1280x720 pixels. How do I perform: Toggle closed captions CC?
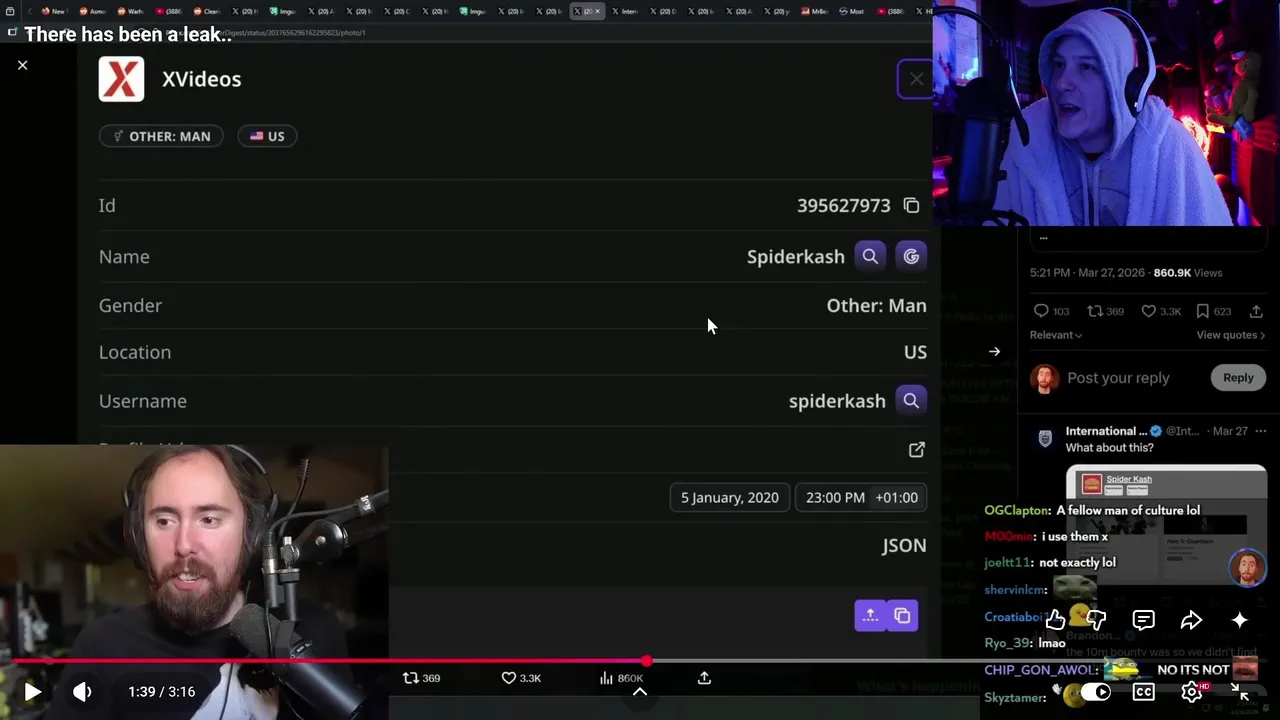pos(1143,692)
